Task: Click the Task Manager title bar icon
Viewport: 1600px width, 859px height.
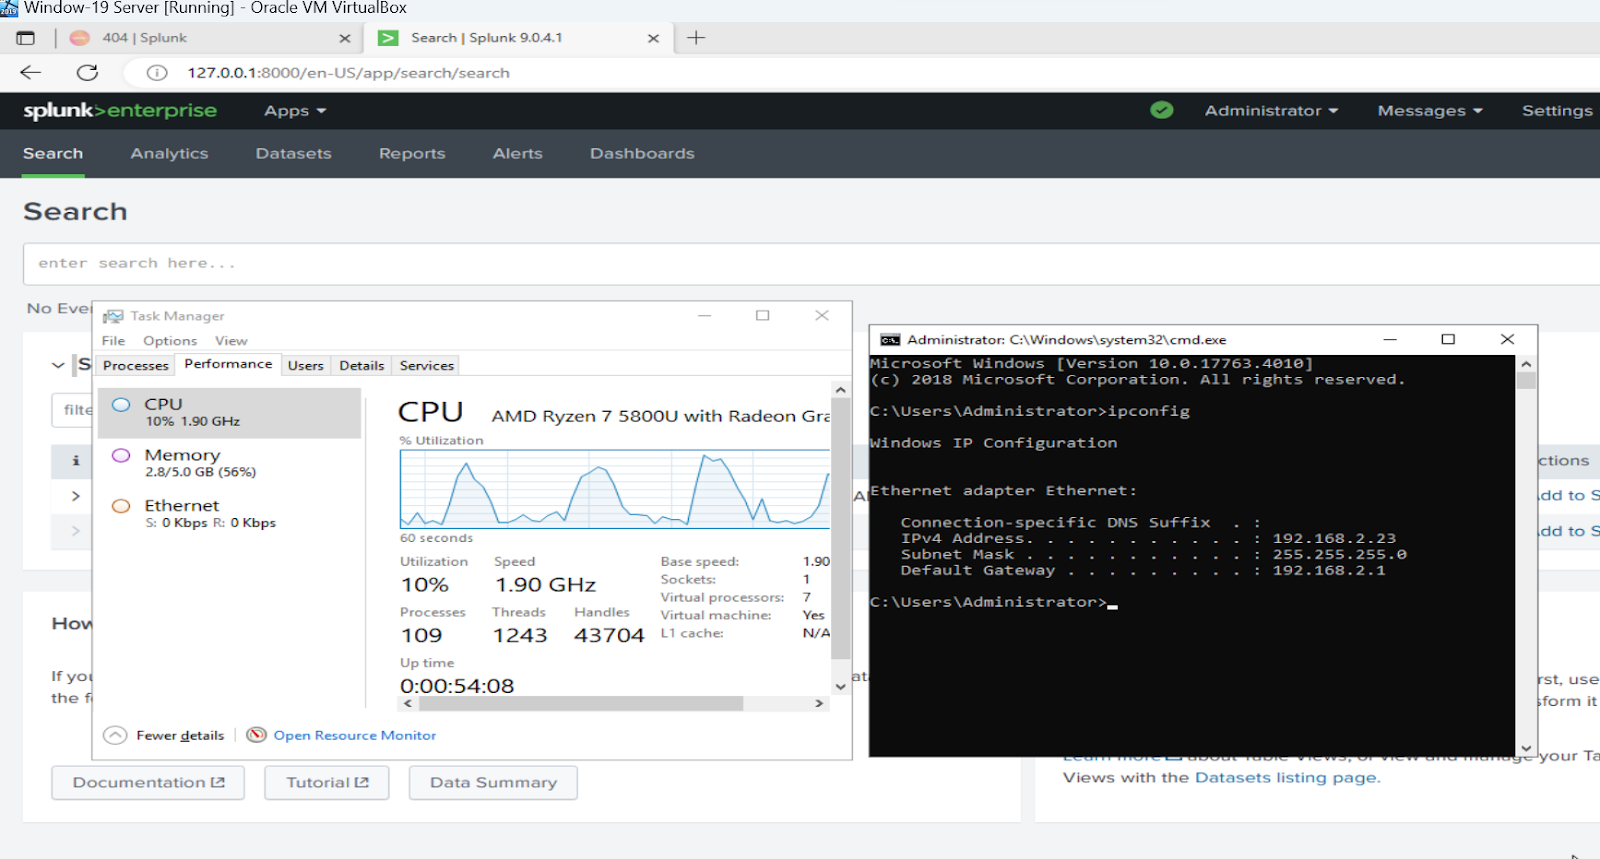Action: [x=113, y=316]
